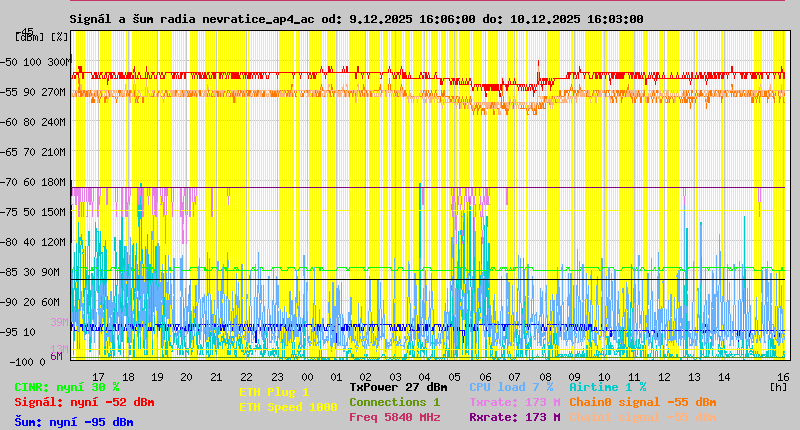800x430 pixels.
Task: Click the "240M" y-axis label
Action: tap(56, 122)
